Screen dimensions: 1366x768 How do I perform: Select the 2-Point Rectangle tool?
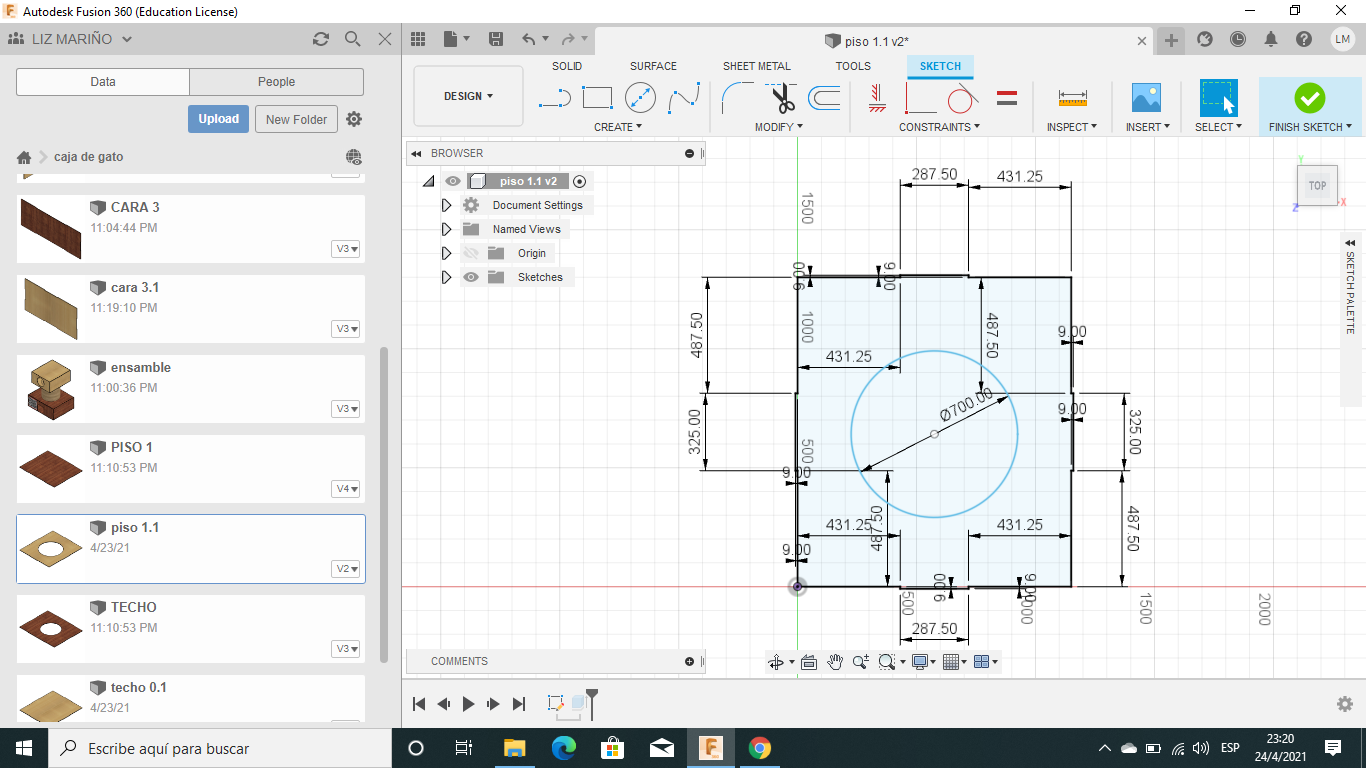tap(597, 98)
